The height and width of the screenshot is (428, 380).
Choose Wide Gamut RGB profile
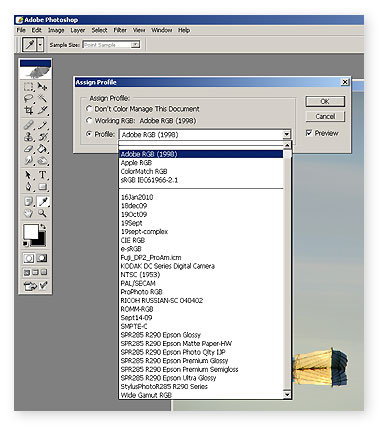click(x=201, y=395)
